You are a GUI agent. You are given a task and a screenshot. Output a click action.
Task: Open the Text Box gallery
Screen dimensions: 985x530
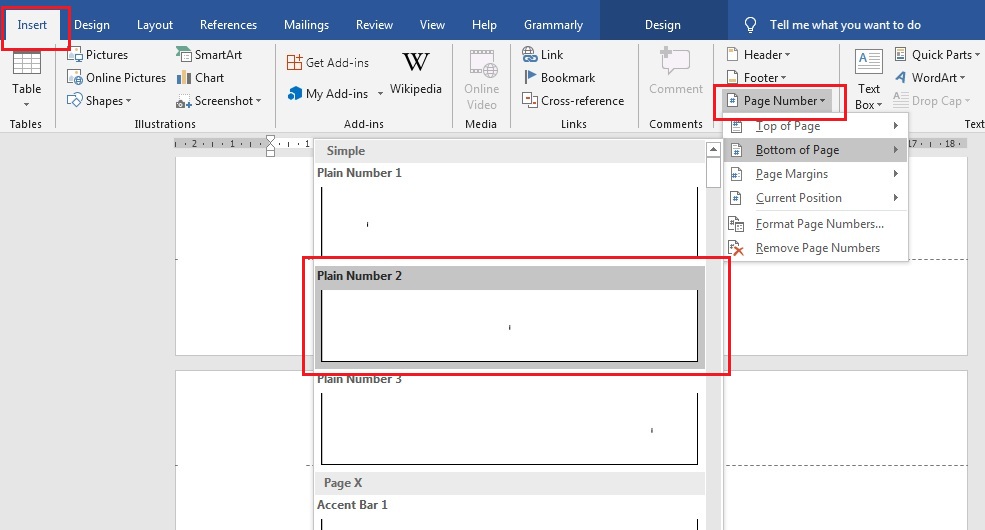point(868,80)
